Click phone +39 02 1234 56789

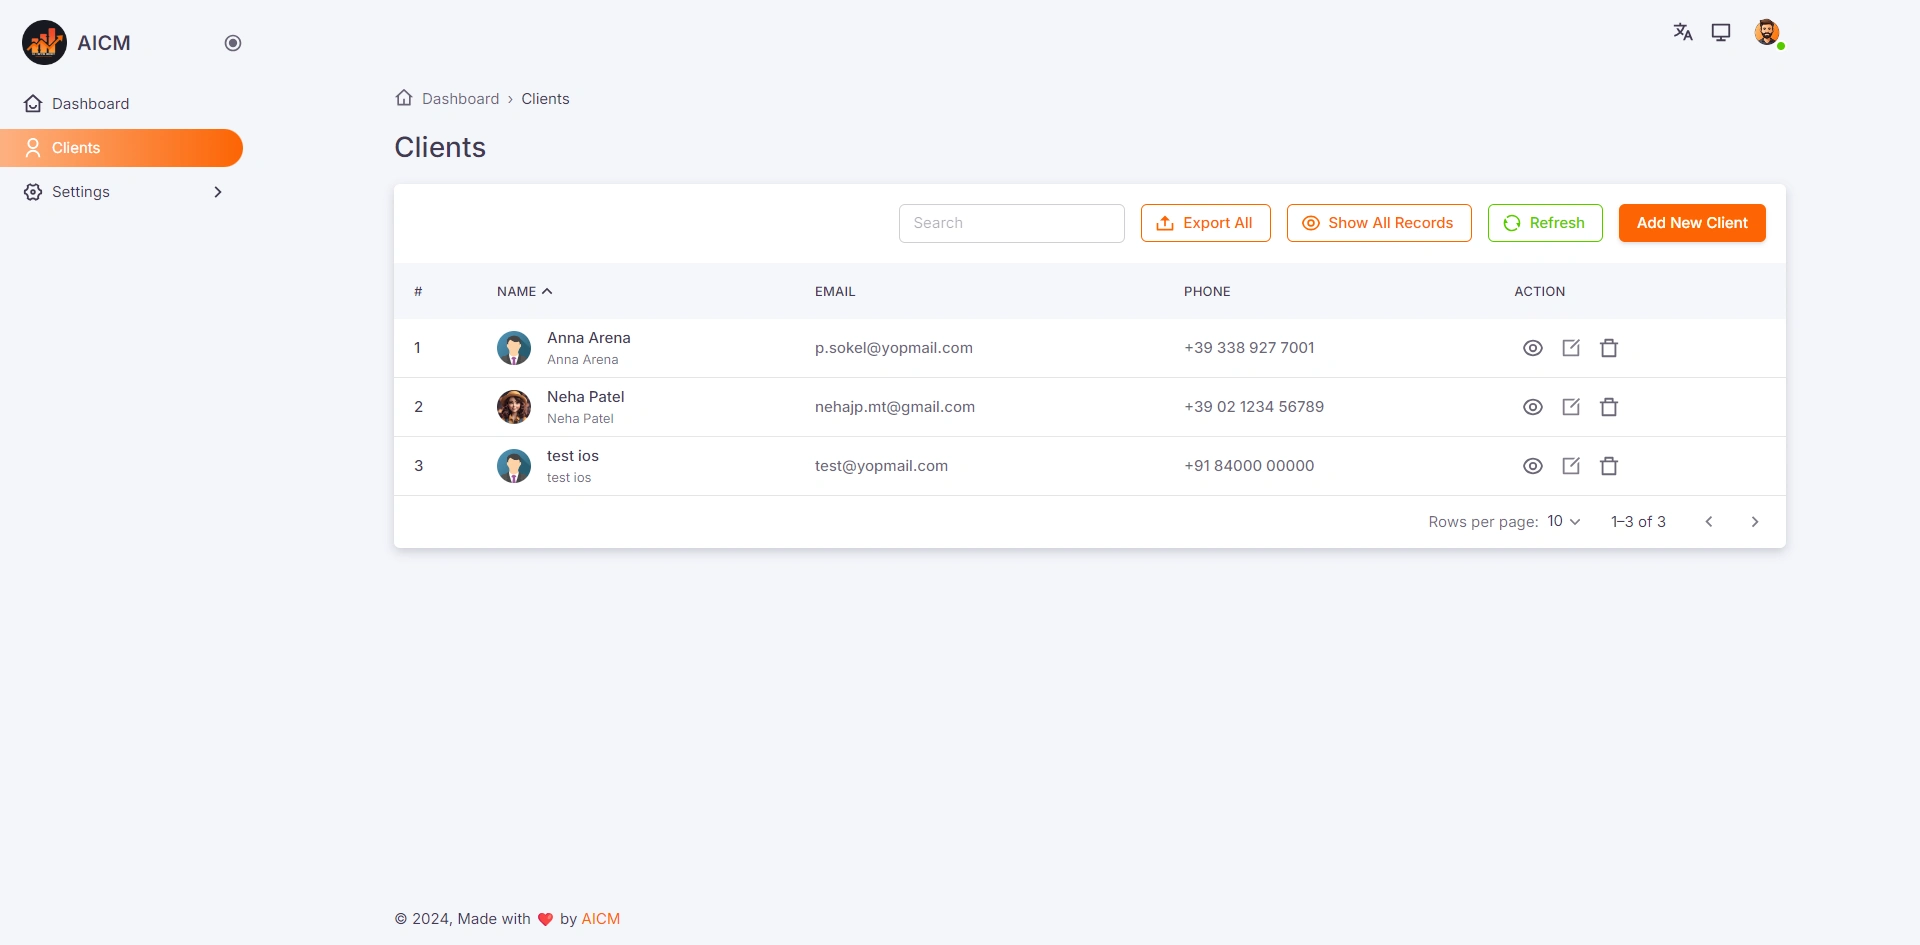click(1254, 407)
